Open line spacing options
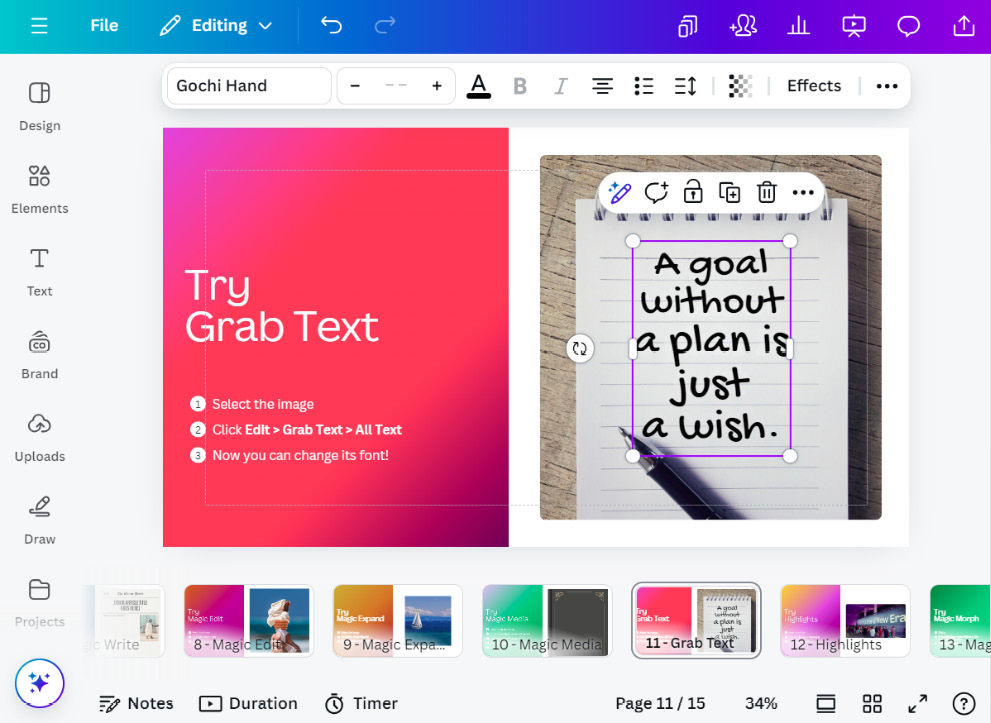 (685, 86)
